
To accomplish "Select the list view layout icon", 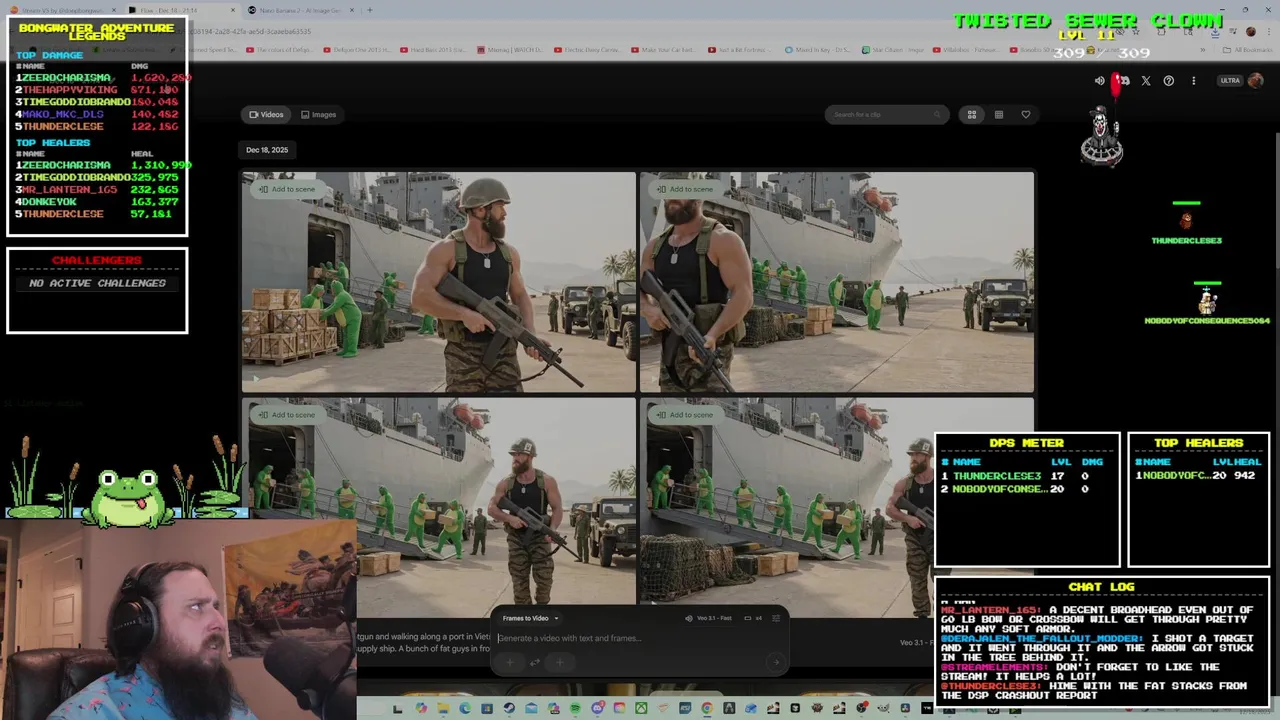I will pyautogui.click(x=998, y=114).
